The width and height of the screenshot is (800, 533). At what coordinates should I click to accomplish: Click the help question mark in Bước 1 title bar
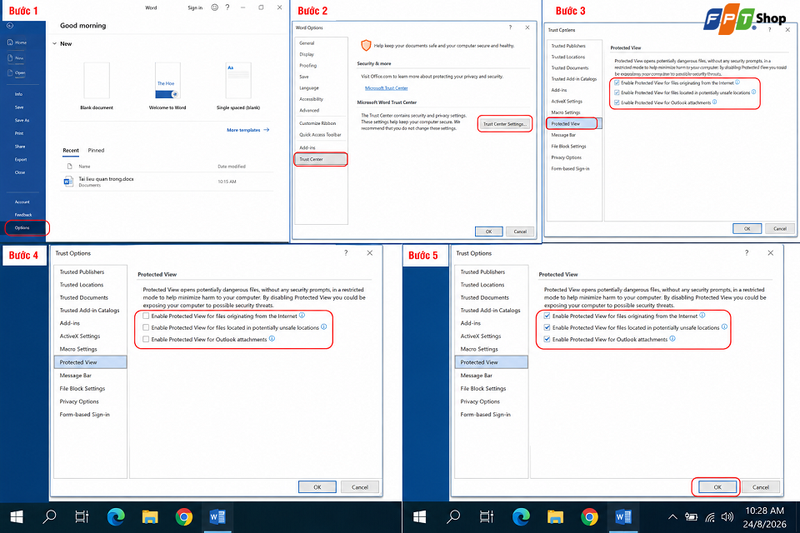point(228,7)
